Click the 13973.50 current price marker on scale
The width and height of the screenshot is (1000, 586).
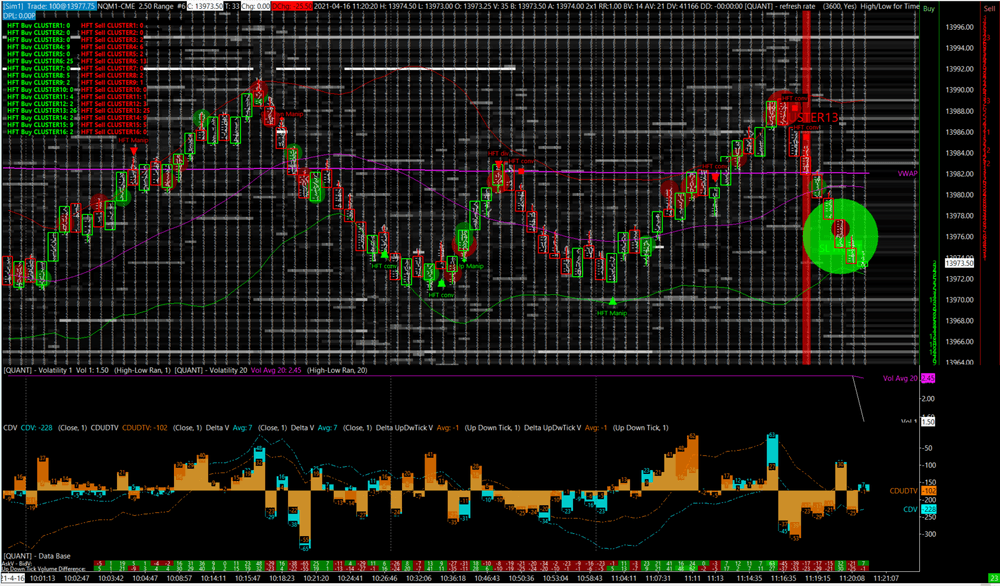click(x=960, y=263)
